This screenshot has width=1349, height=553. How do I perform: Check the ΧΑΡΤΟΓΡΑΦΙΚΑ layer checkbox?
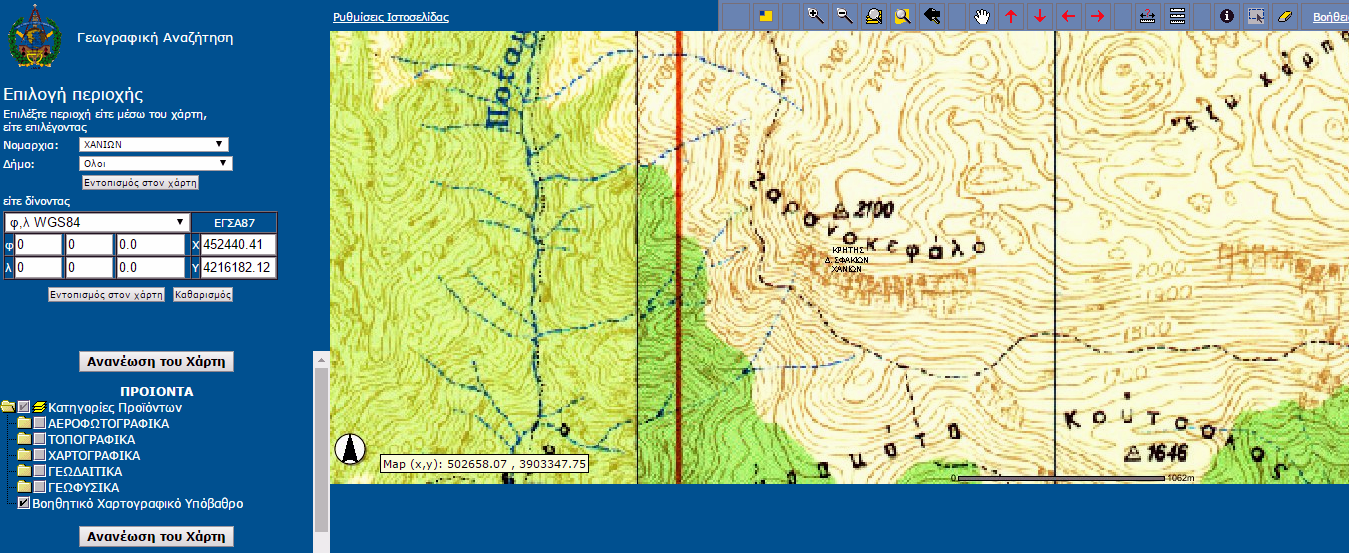(x=39, y=456)
